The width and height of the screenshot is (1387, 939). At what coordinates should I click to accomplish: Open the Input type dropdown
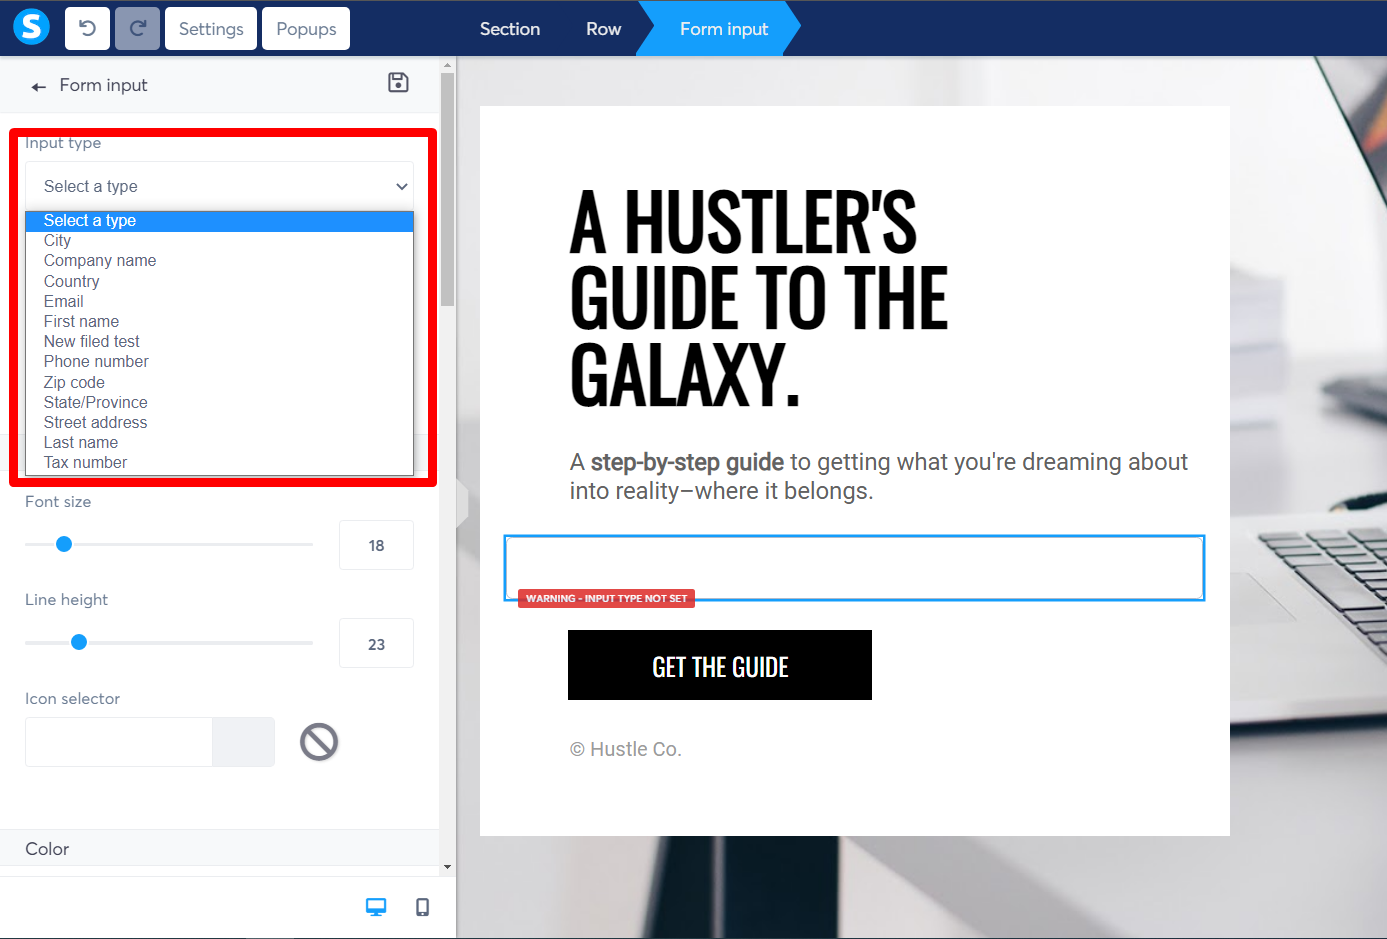pyautogui.click(x=219, y=186)
